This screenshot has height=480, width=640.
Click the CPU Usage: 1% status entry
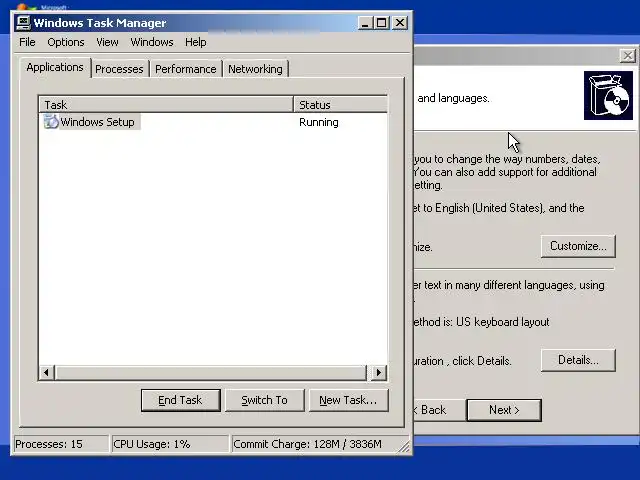tap(170, 444)
